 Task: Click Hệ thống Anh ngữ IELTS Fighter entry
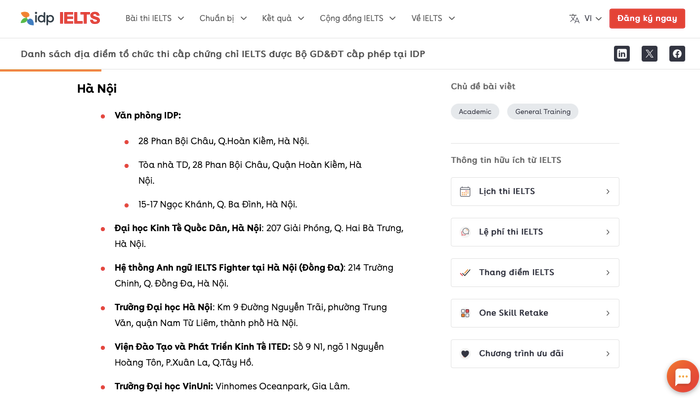click(x=254, y=276)
